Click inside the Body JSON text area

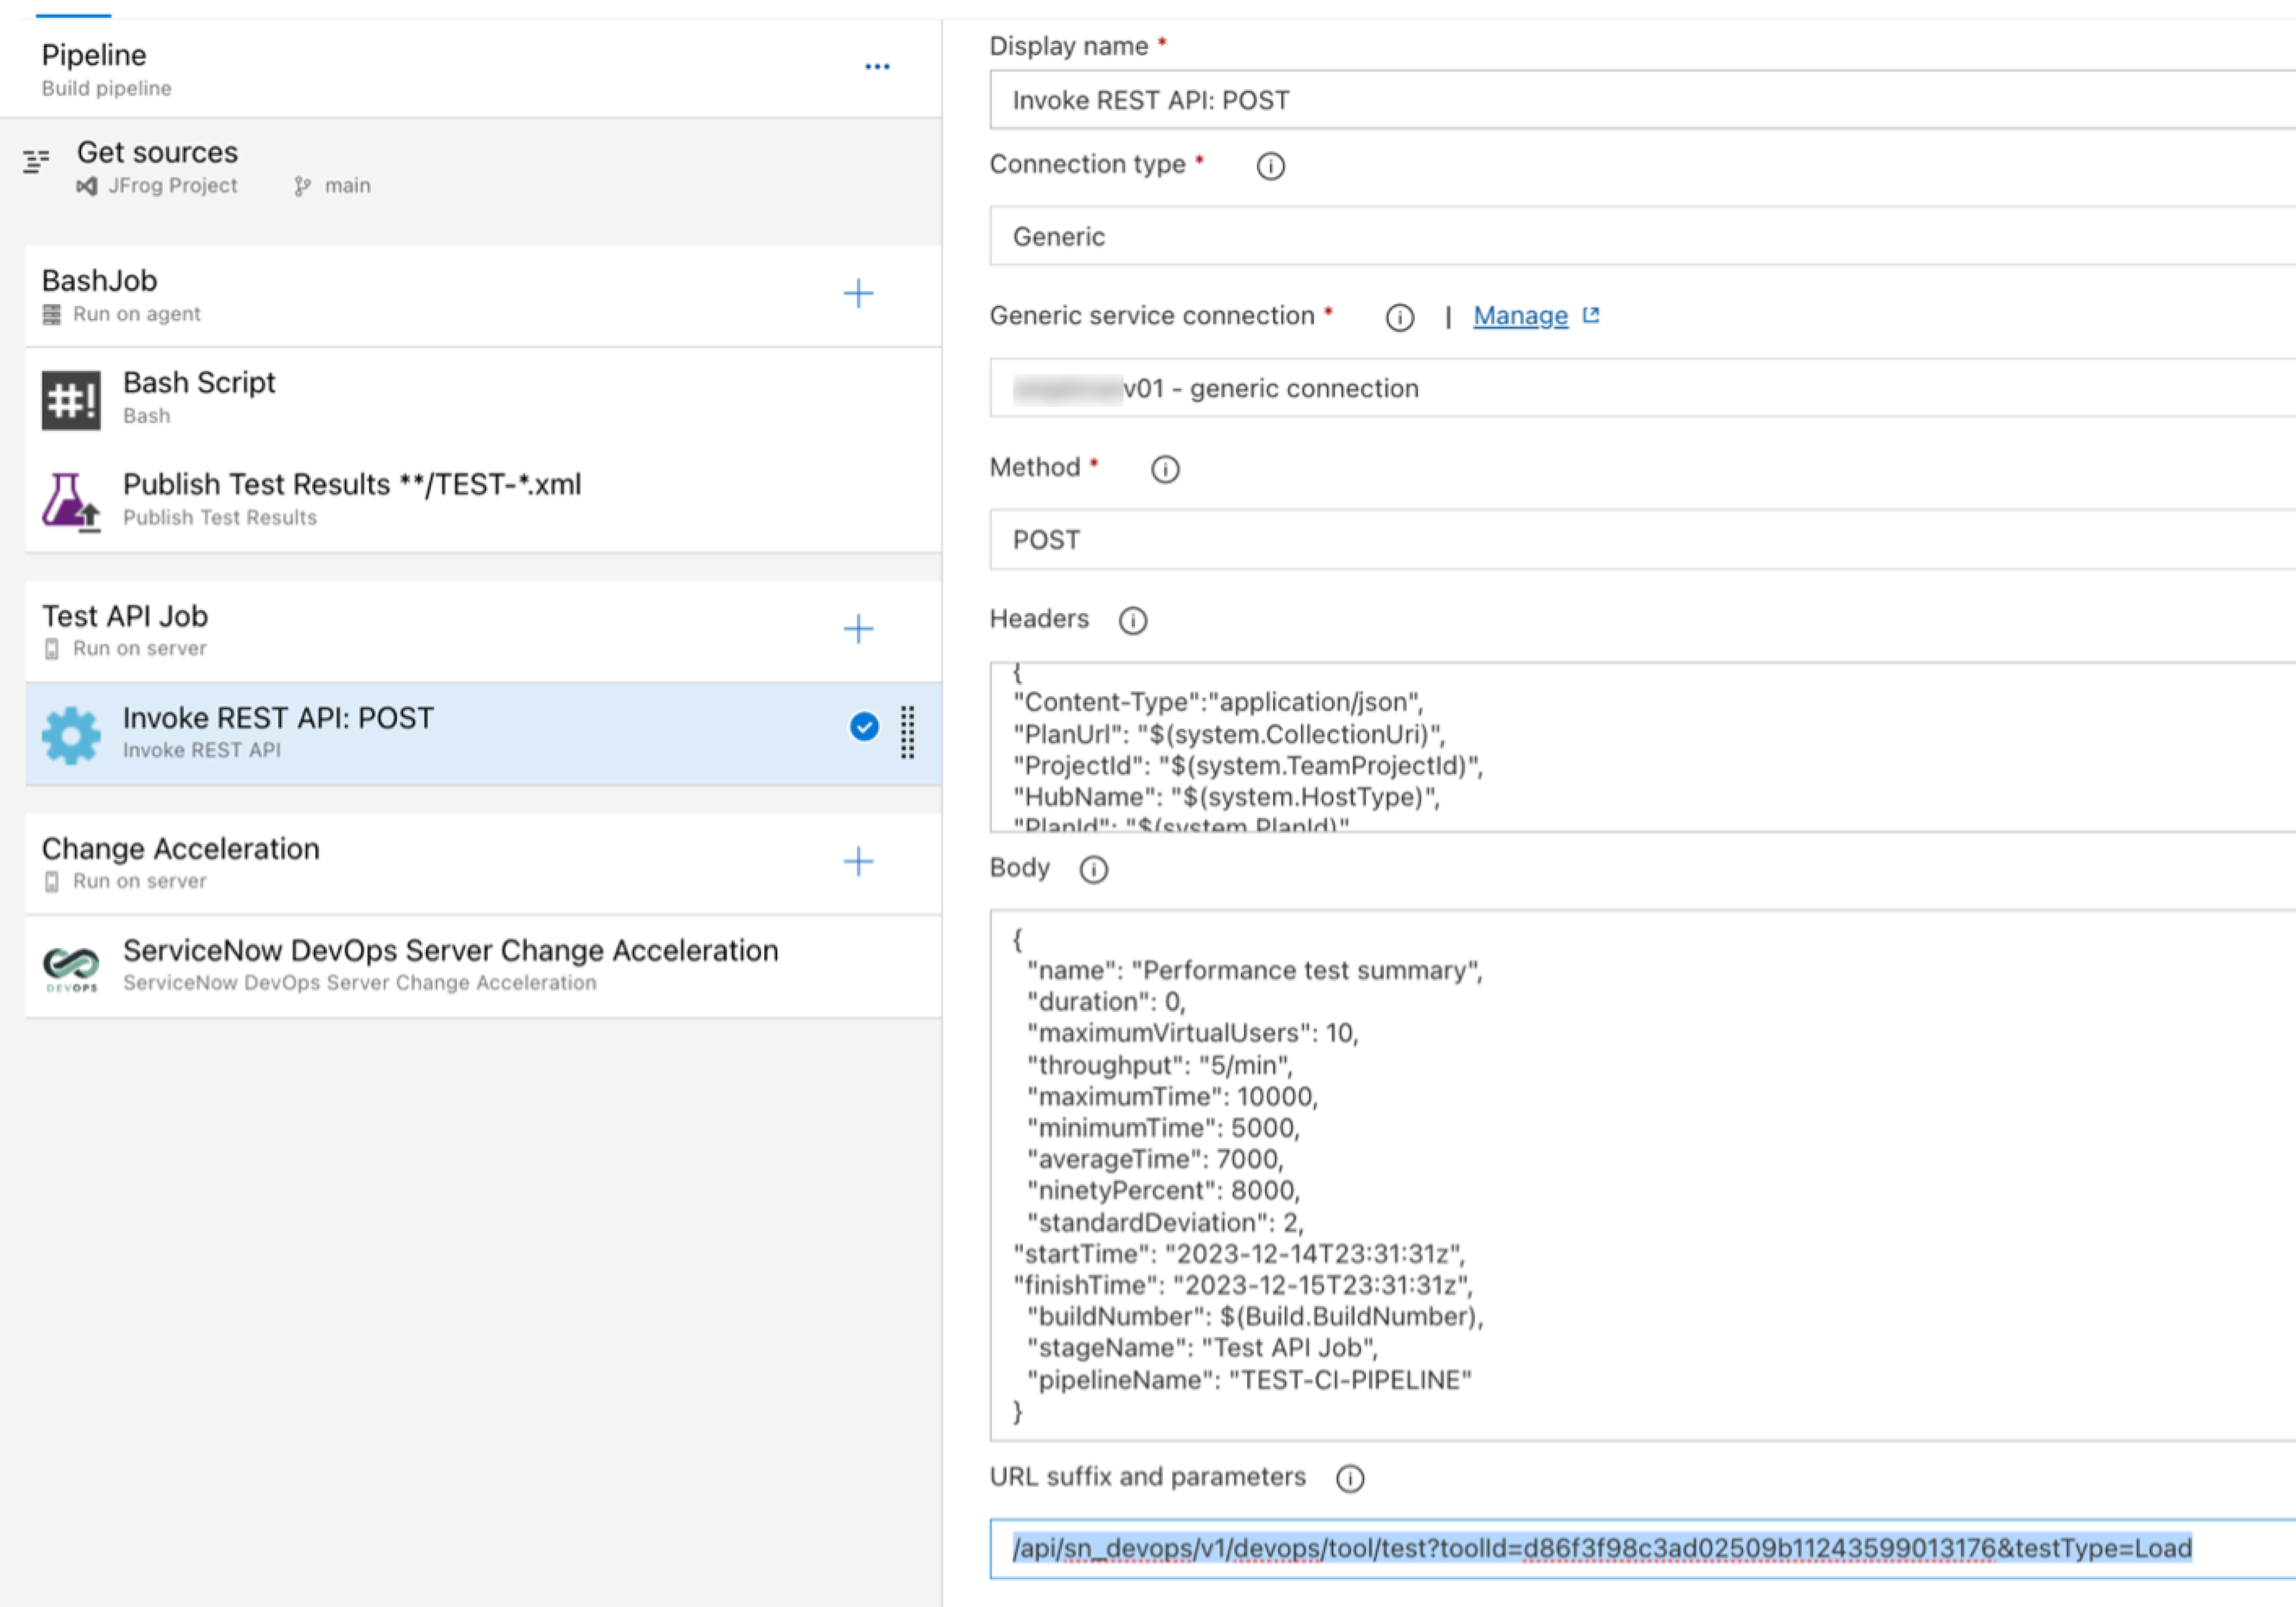(x=1642, y=1175)
